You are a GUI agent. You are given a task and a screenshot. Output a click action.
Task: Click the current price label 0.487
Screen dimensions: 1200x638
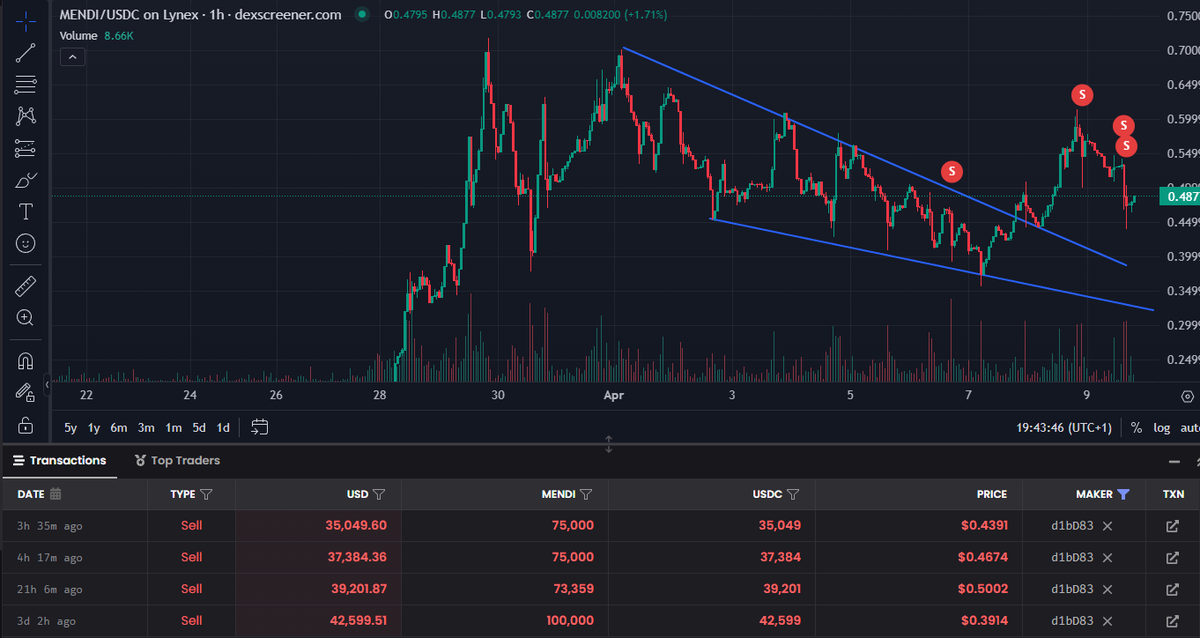coord(1180,197)
